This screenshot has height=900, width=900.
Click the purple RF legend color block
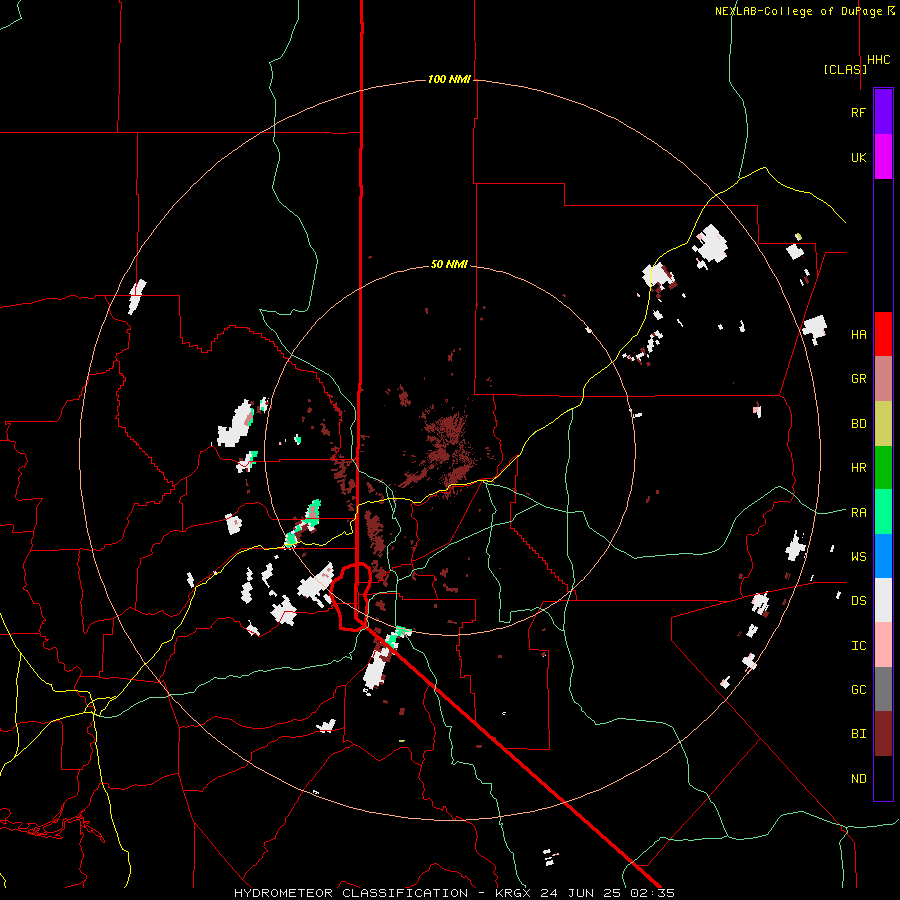[x=883, y=112]
